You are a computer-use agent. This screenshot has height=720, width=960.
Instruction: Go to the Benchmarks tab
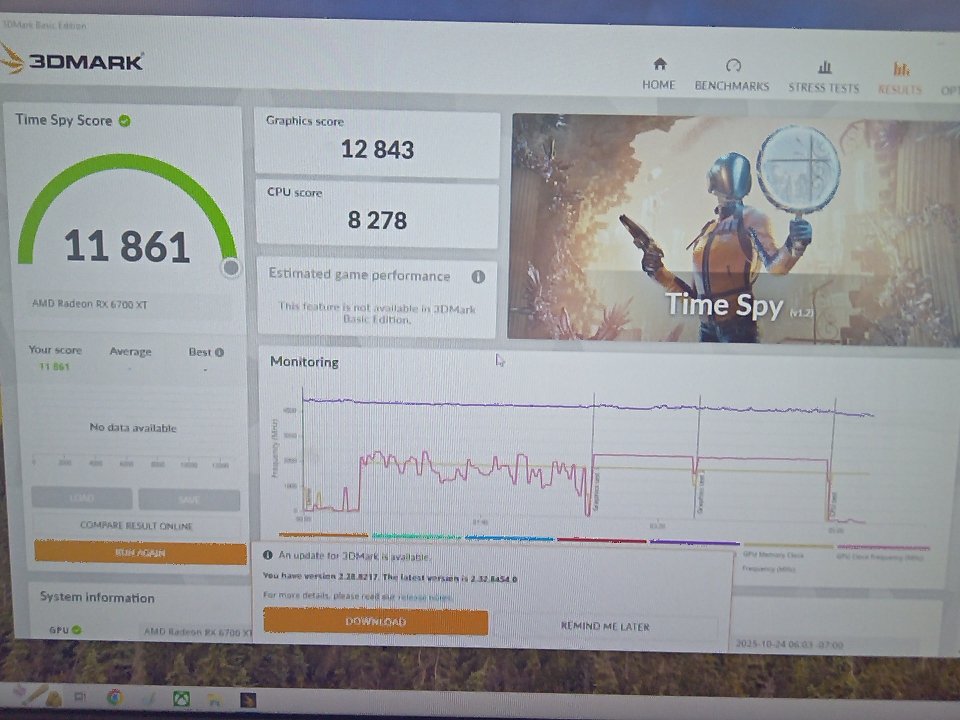732,86
